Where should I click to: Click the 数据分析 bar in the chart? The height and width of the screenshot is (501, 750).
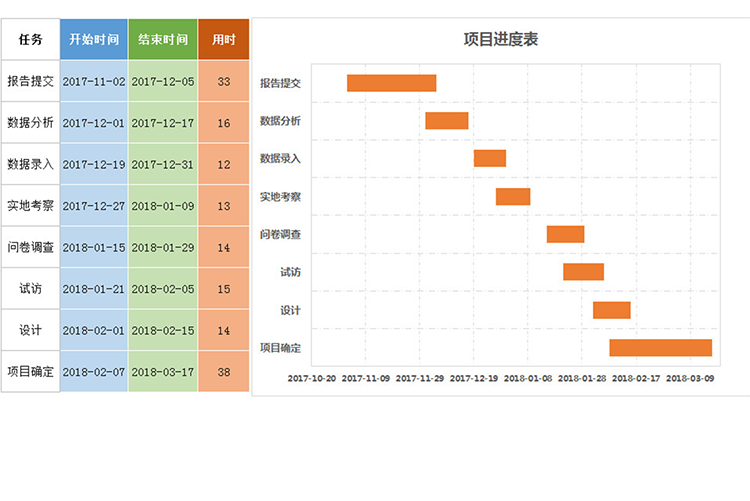[446, 121]
